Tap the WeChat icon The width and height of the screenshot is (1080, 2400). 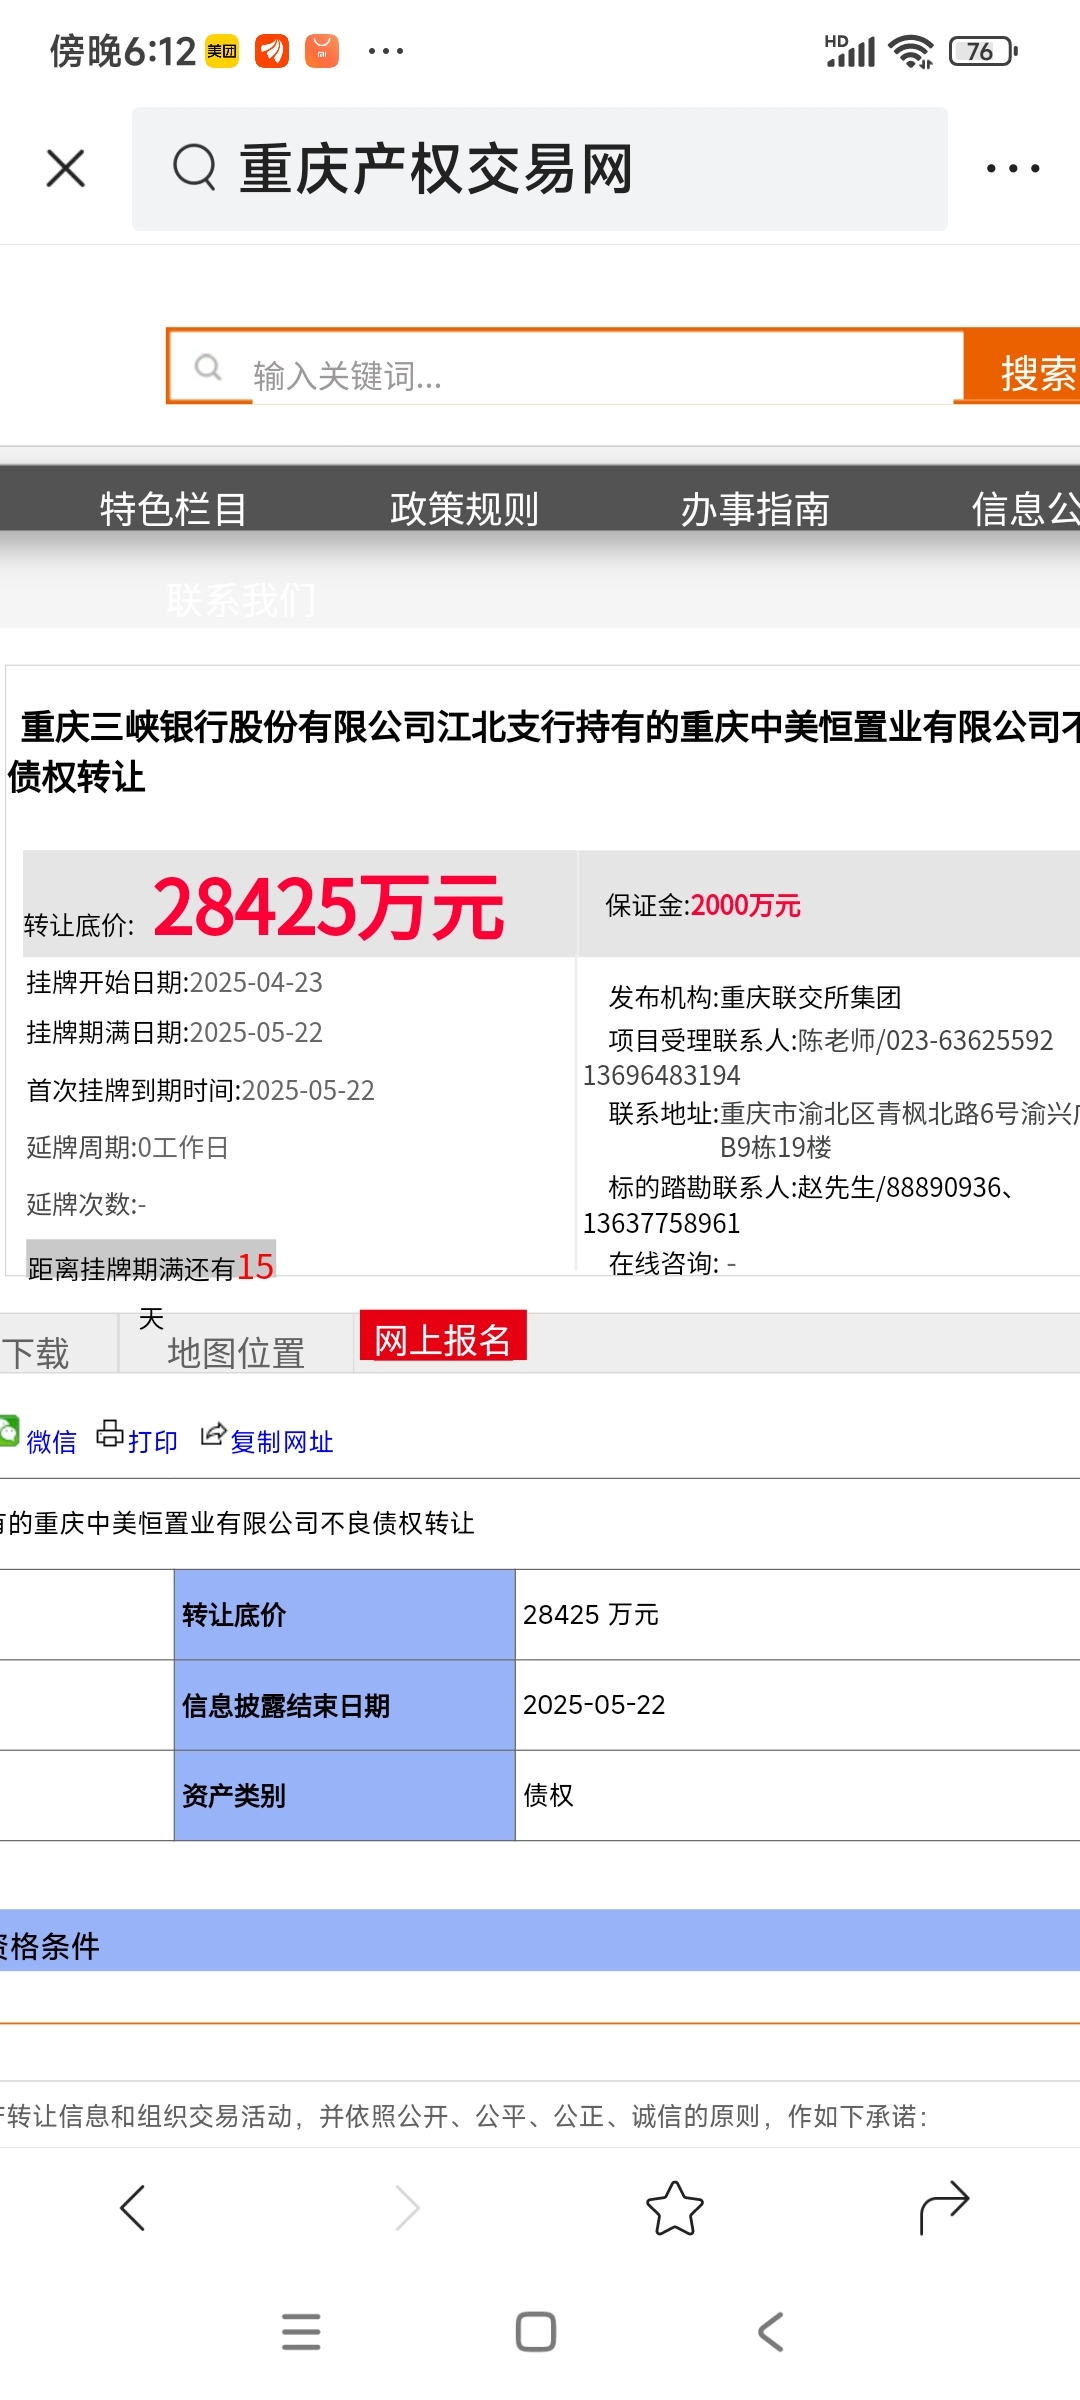pyautogui.click(x=9, y=1431)
